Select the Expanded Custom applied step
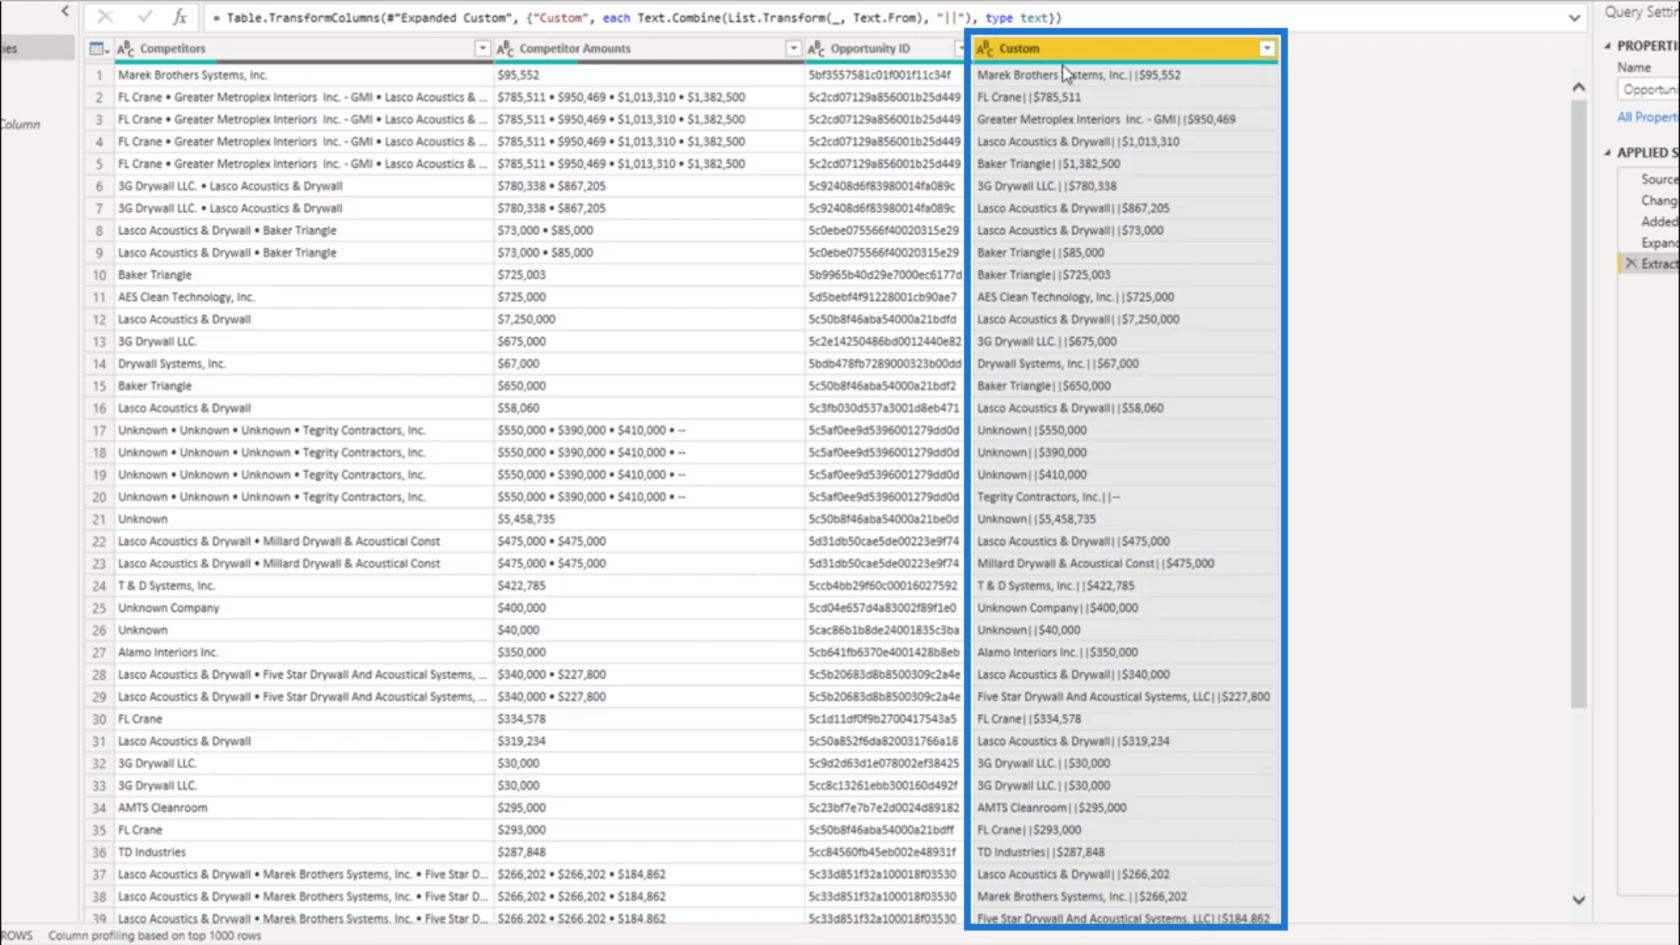Screen dimensions: 1680x945 click(1659, 242)
